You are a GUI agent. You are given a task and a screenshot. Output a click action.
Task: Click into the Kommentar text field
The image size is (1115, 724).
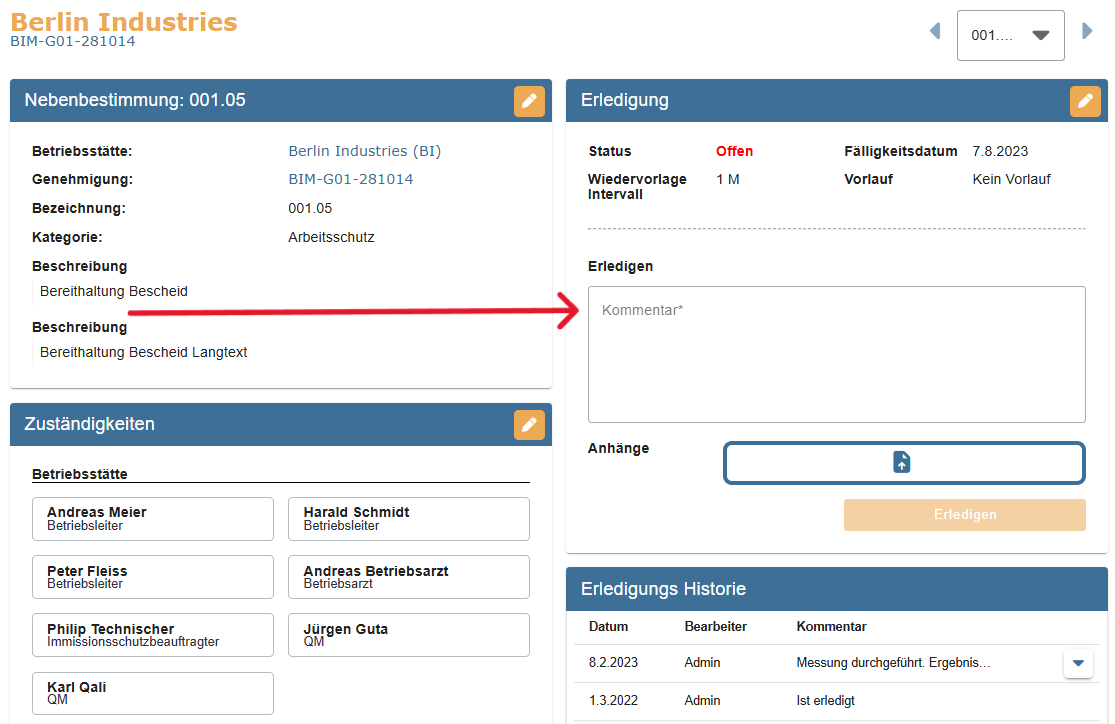click(x=836, y=355)
